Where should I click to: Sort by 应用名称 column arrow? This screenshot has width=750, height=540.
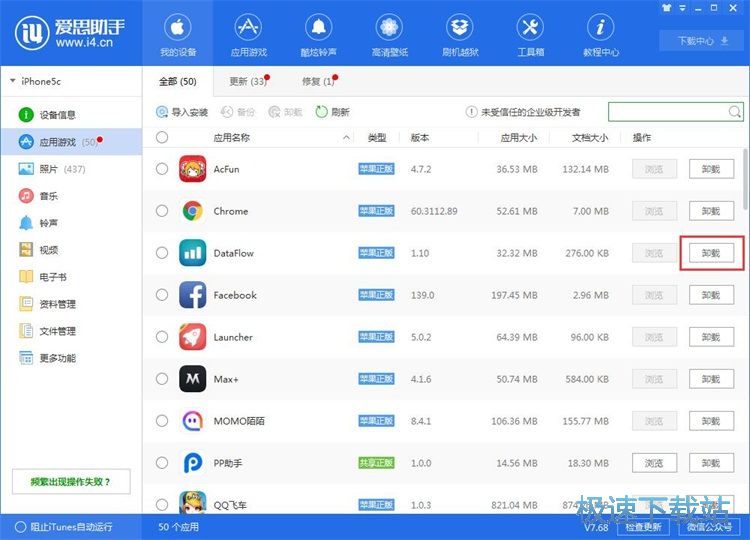click(346, 138)
